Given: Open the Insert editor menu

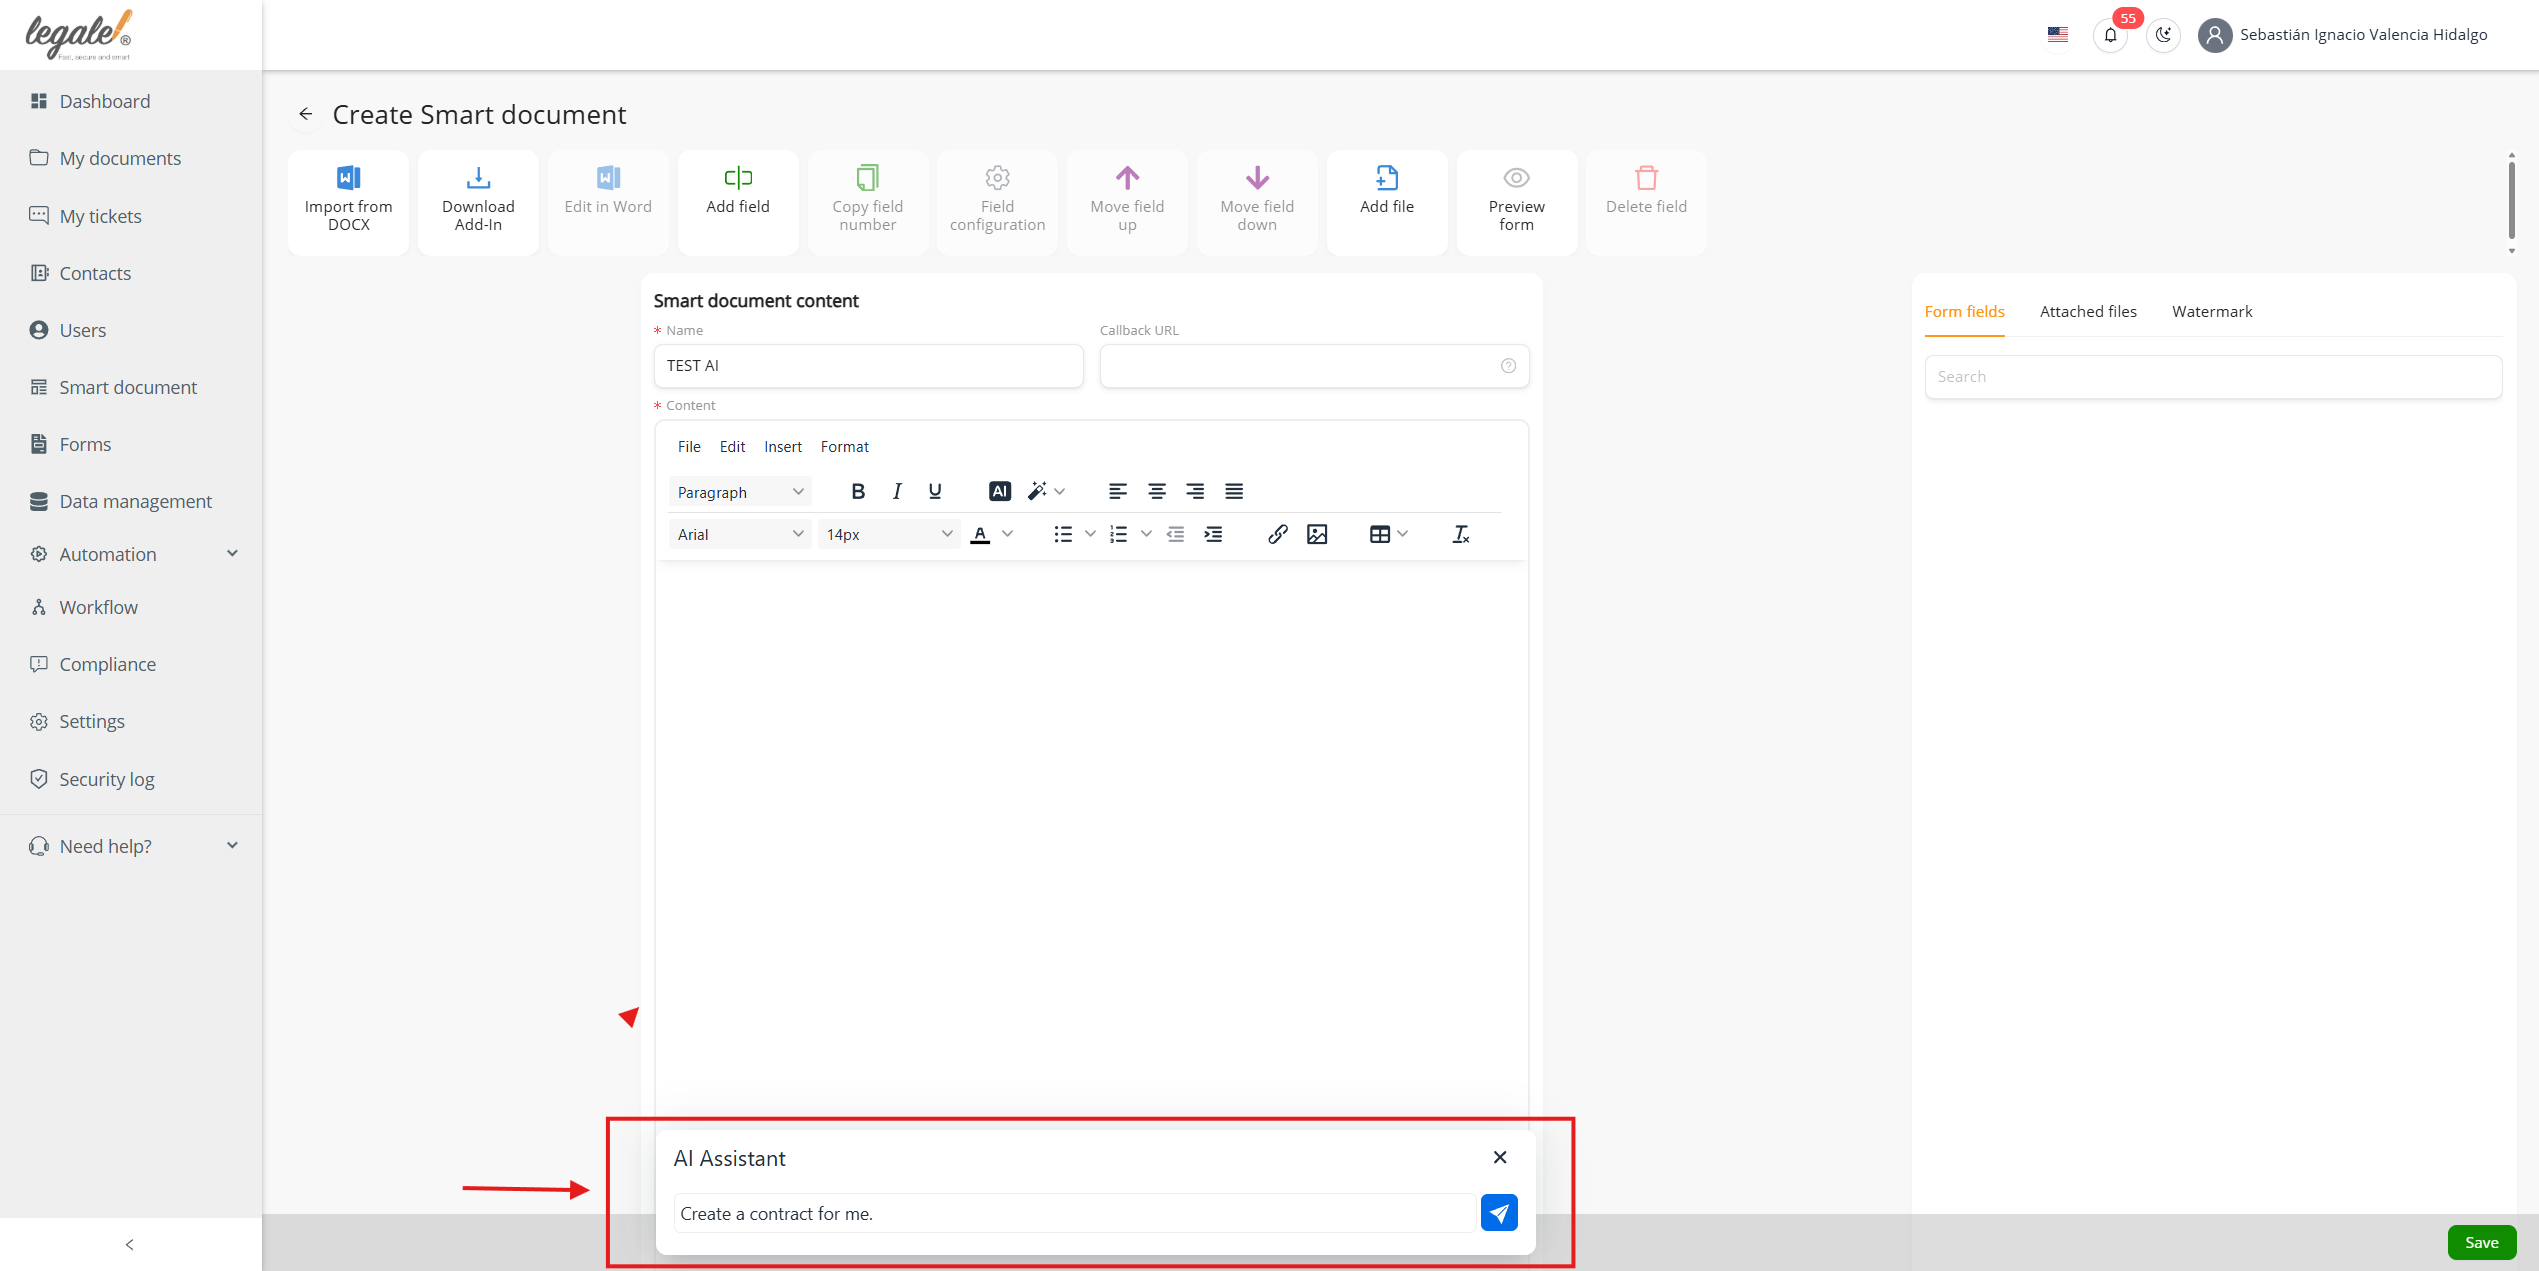Looking at the screenshot, I should click(782, 447).
